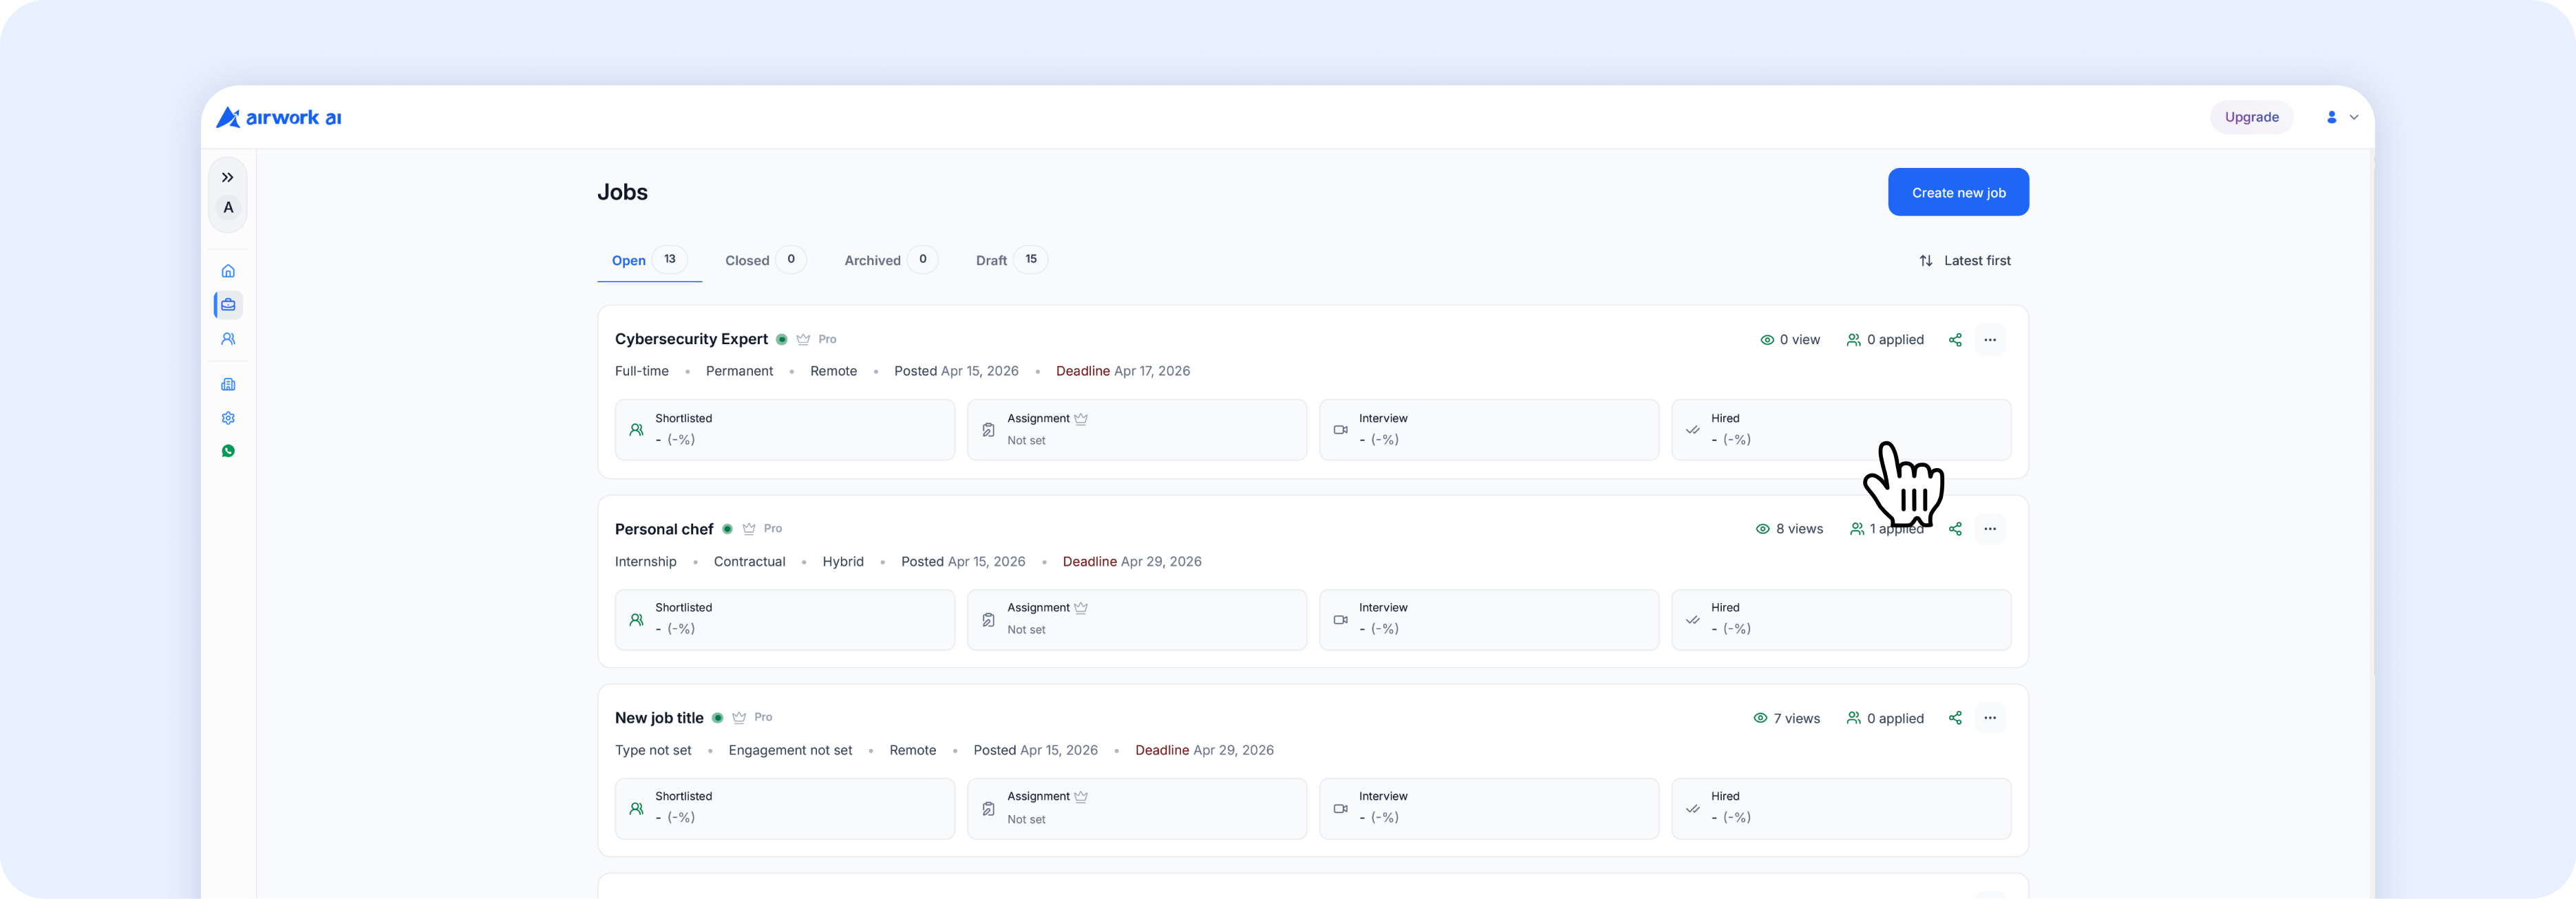The width and height of the screenshot is (2576, 899).
Task: Share the Cybersecurity Expert job
Action: pyautogui.click(x=1955, y=340)
